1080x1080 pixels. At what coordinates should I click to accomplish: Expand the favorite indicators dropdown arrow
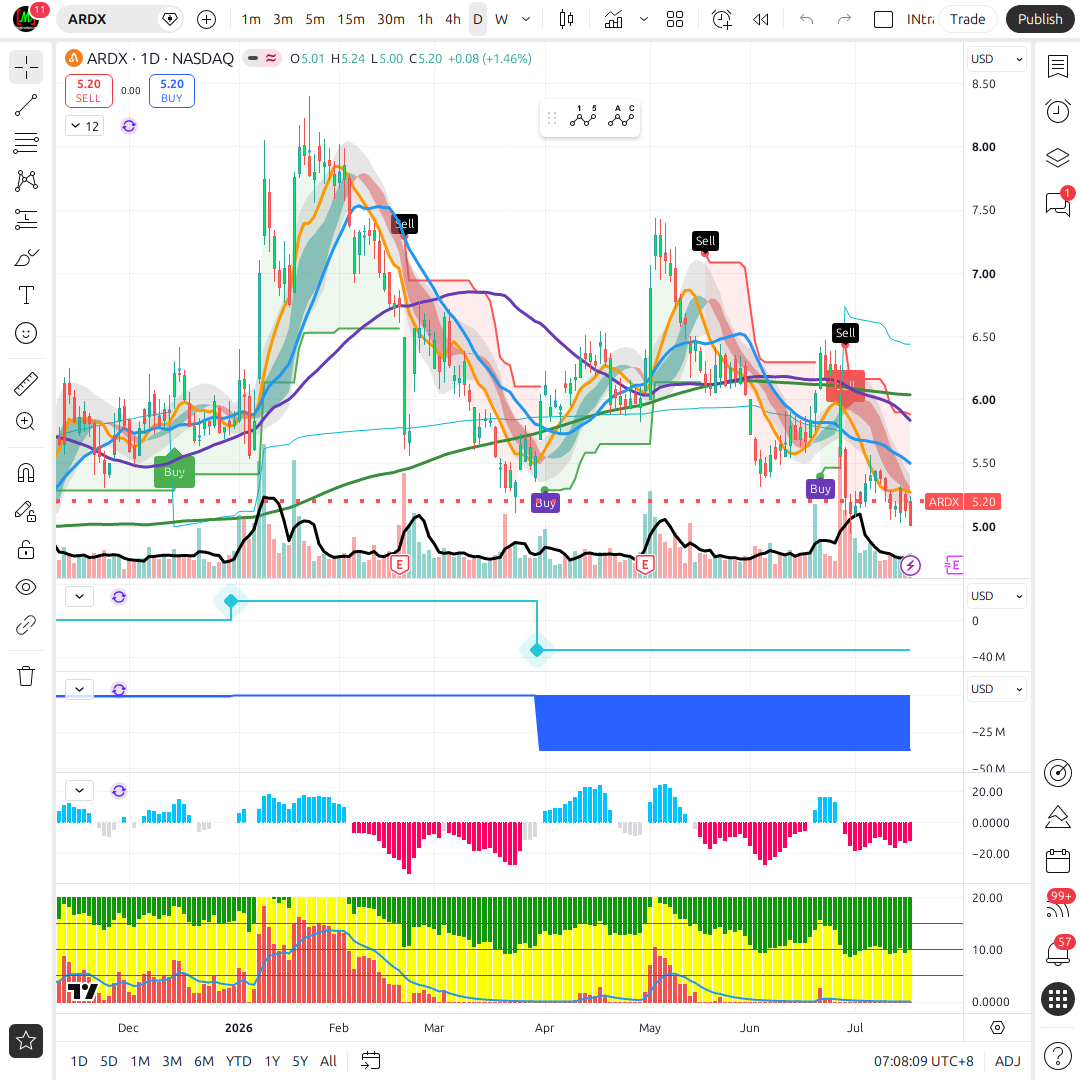click(x=644, y=19)
